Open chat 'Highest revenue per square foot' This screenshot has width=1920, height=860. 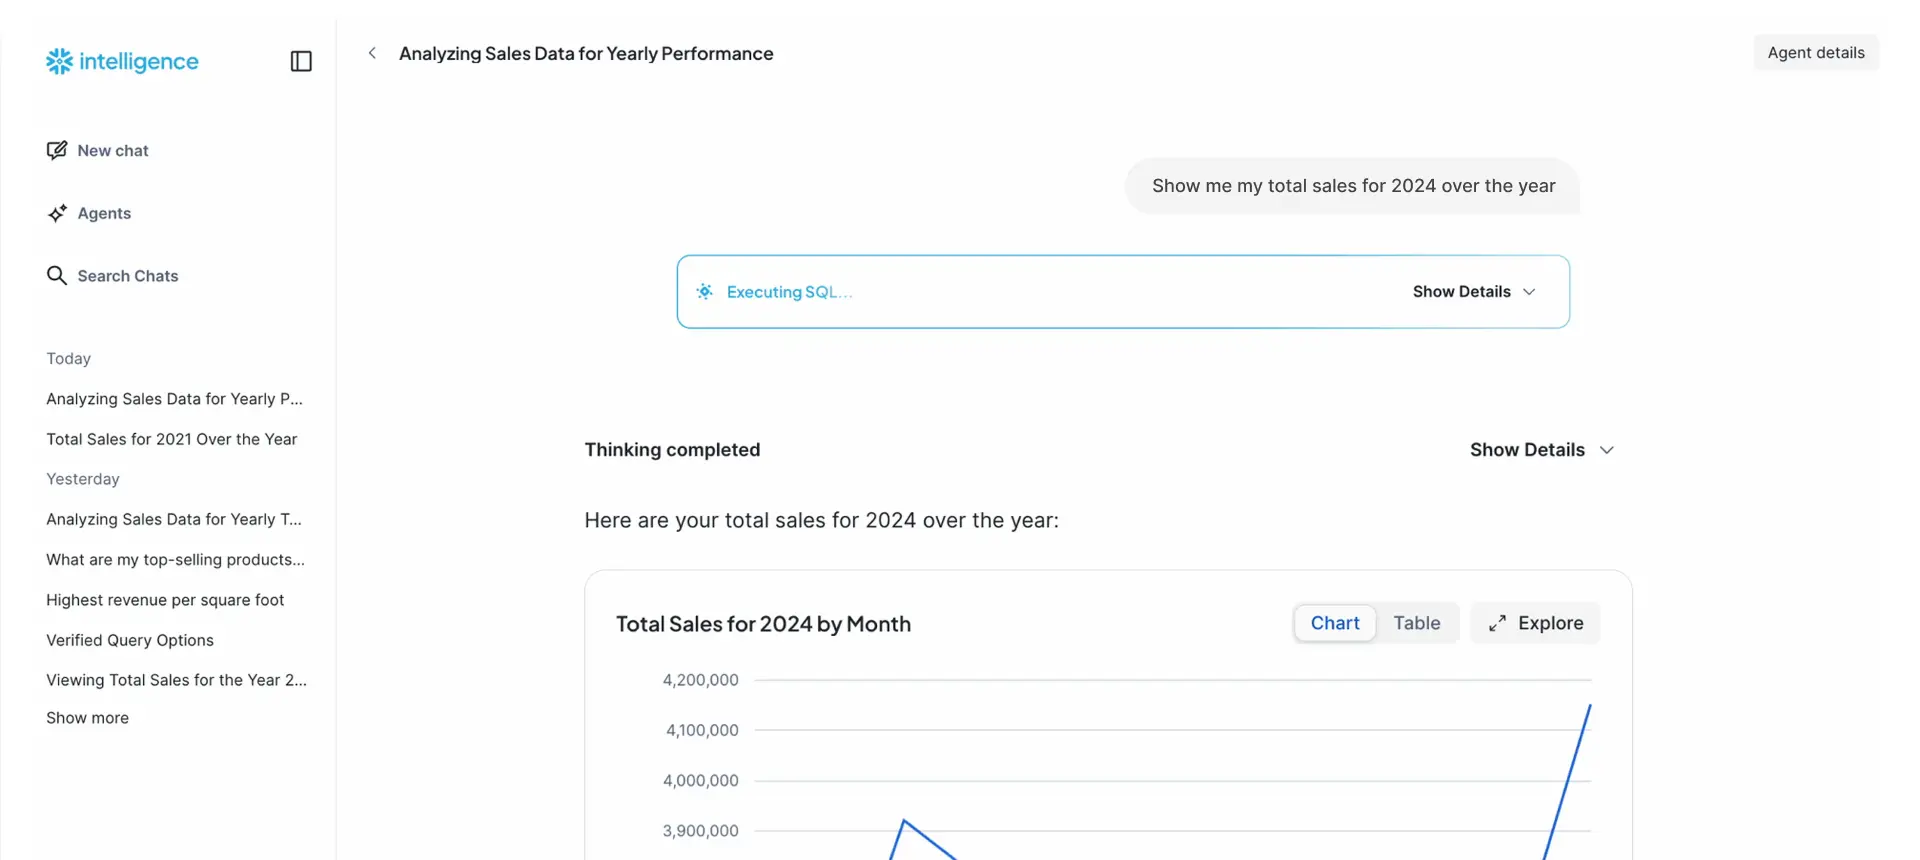click(165, 599)
